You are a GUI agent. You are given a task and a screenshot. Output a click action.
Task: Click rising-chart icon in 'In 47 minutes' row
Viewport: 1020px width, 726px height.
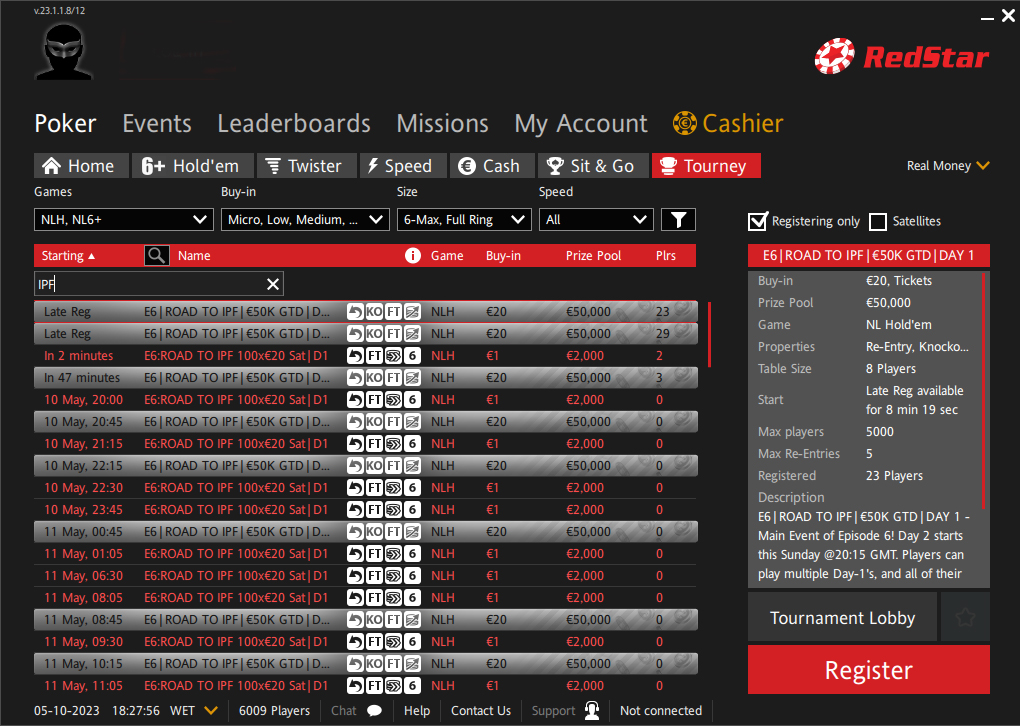pos(412,378)
